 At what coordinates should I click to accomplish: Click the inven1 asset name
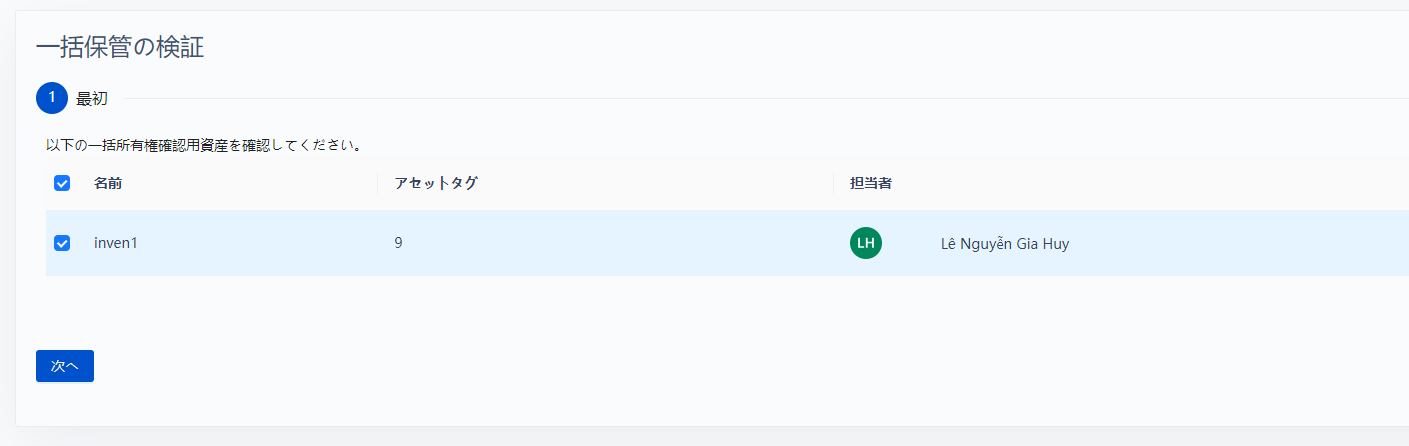click(115, 243)
